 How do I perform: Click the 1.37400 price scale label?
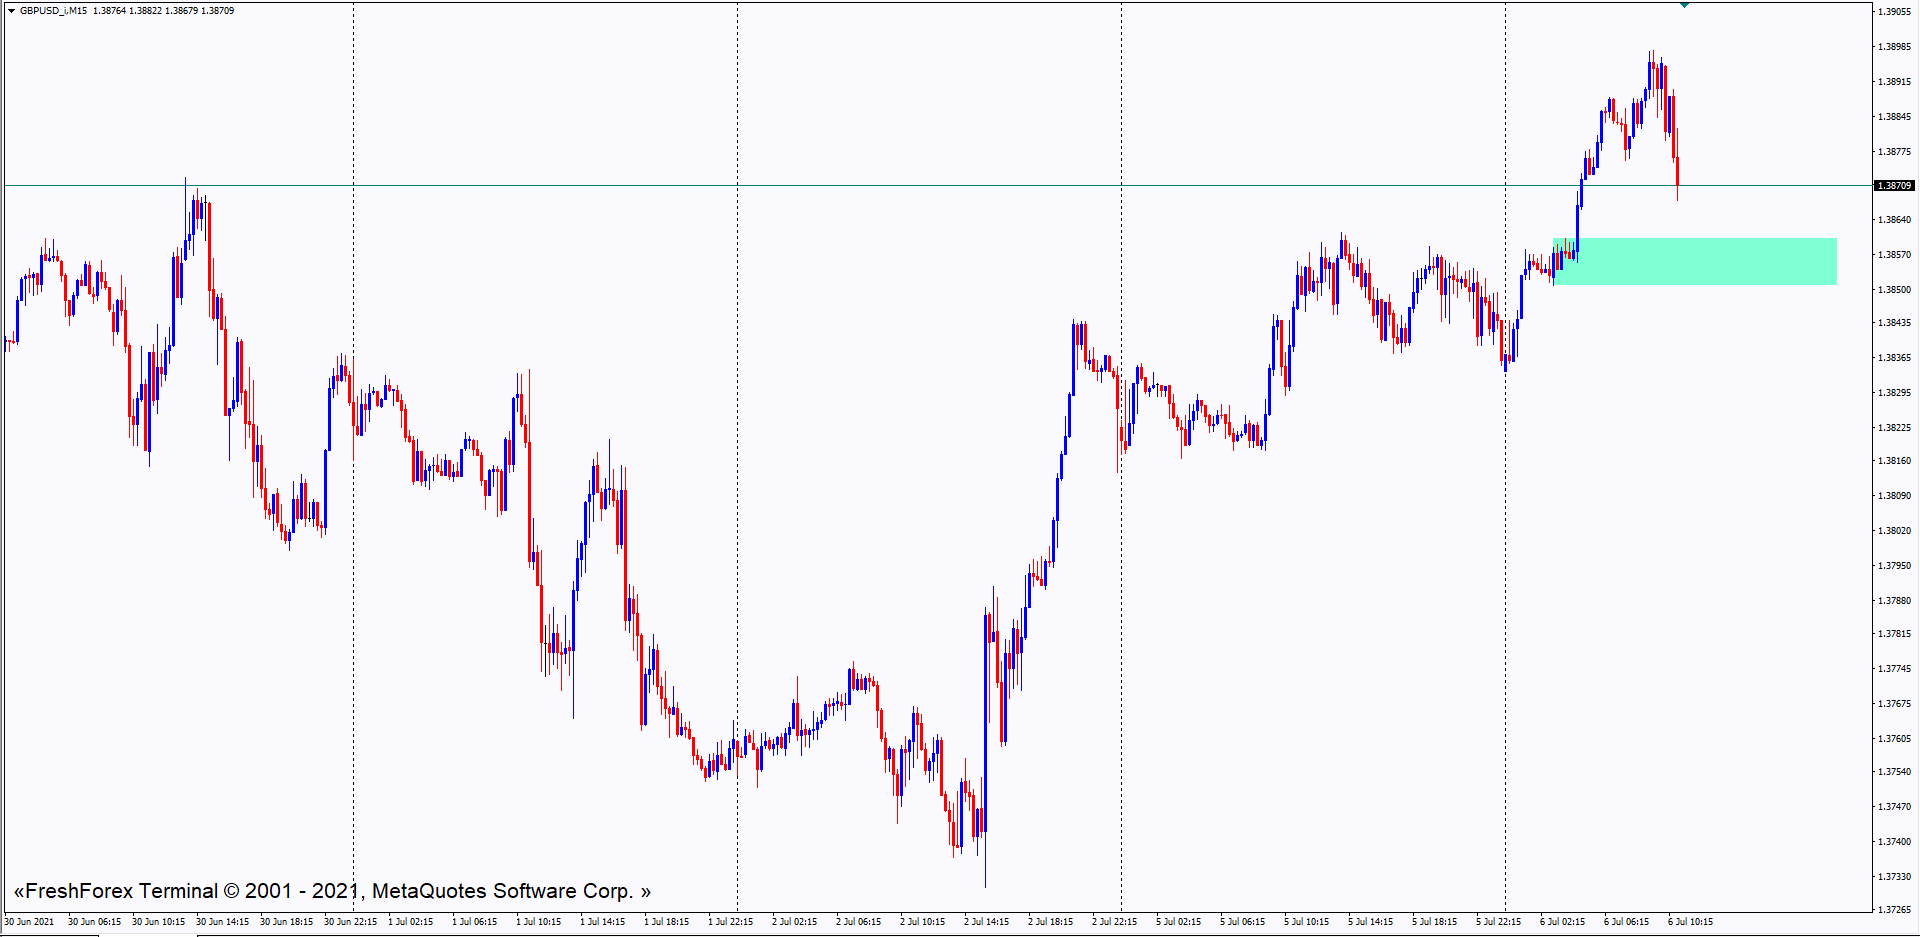tap(1894, 842)
